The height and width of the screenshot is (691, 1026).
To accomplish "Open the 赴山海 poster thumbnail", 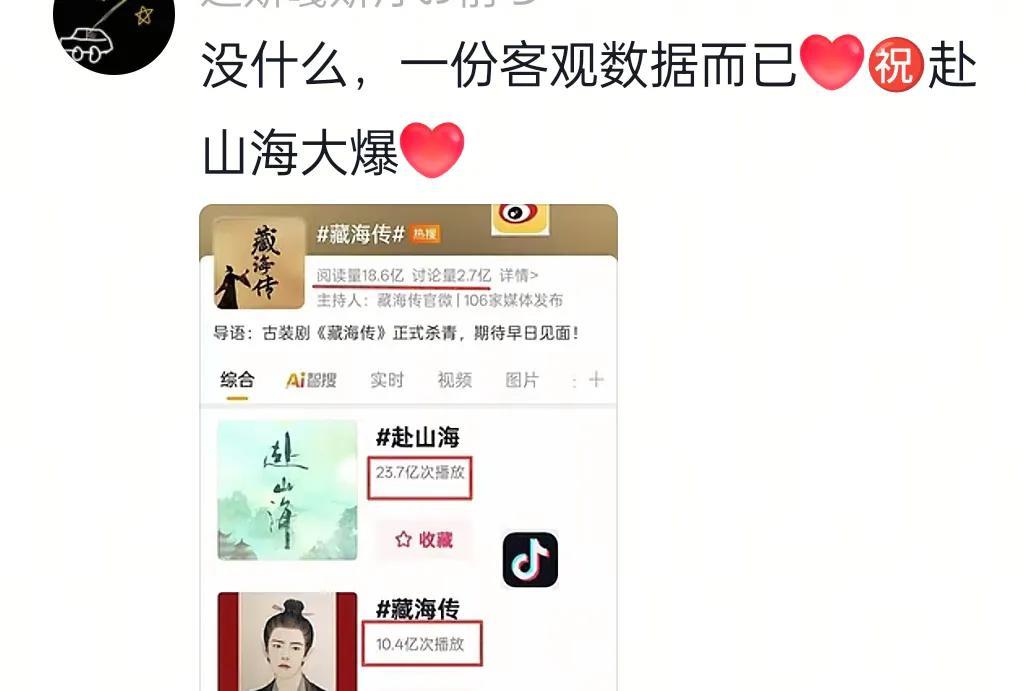I will click(x=287, y=490).
